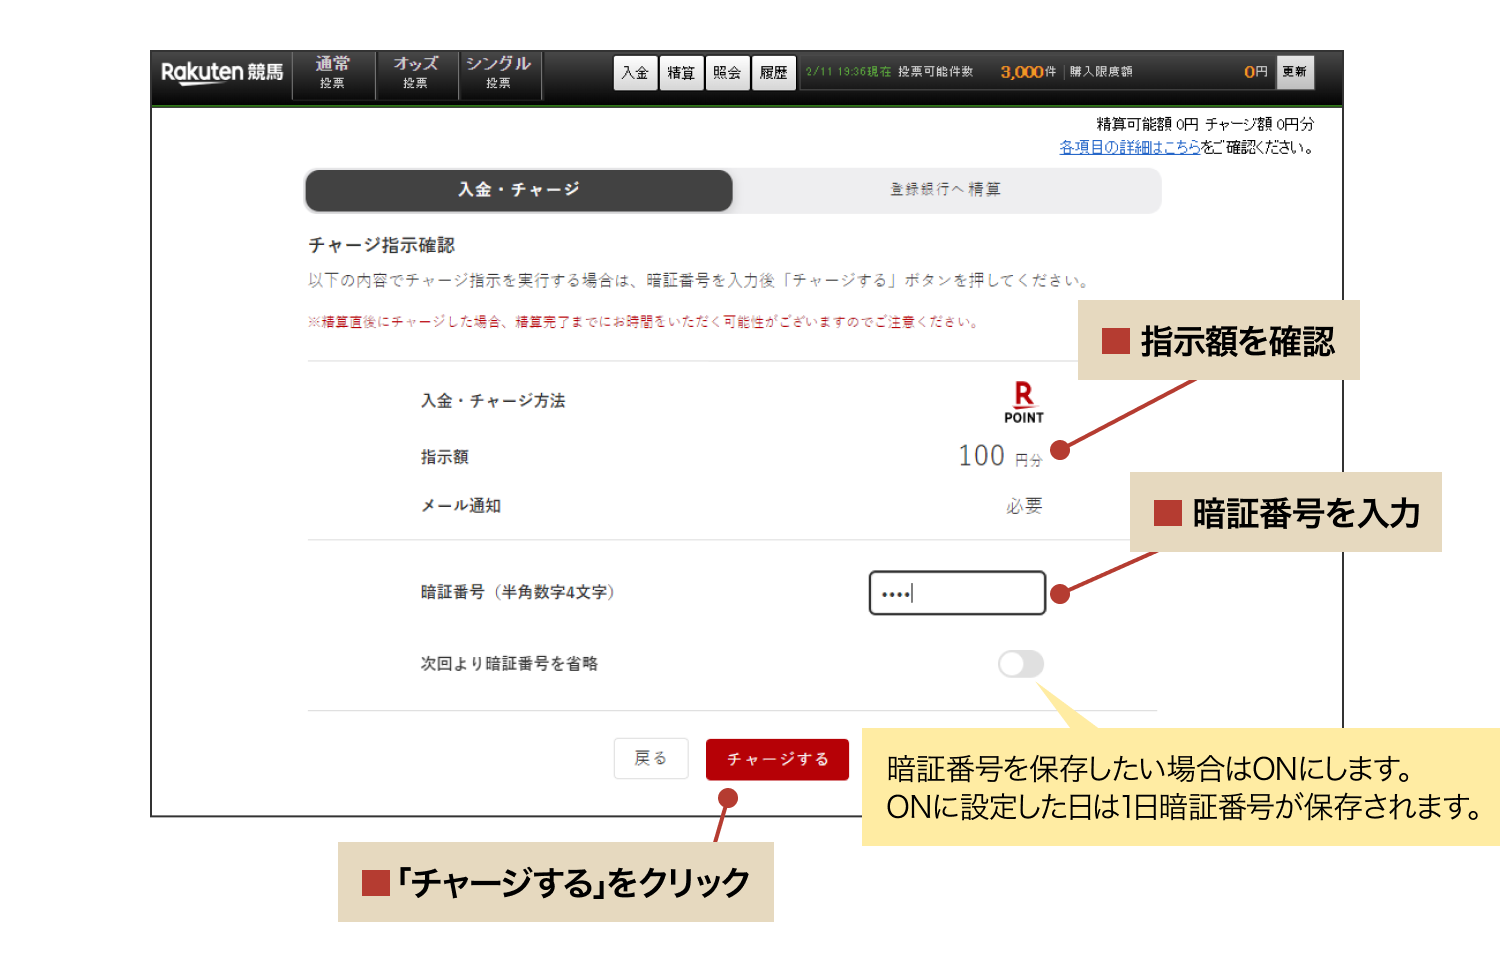
Task: Click the 暗証番号 input field
Action: click(957, 592)
